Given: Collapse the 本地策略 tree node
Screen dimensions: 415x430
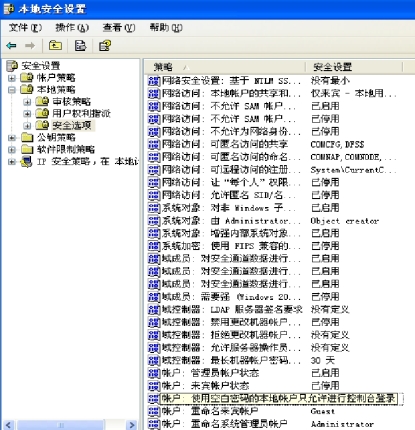Looking at the screenshot, I should (12, 90).
